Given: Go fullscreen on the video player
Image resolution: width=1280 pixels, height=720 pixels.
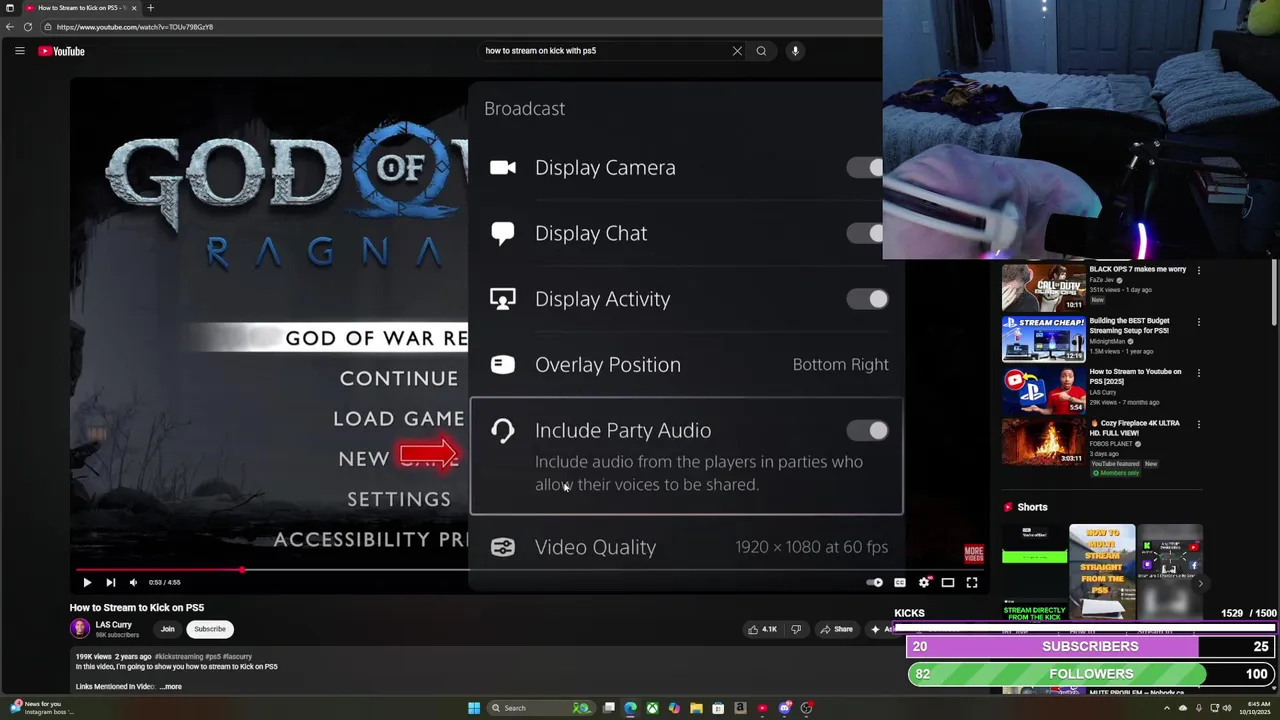Looking at the screenshot, I should [x=972, y=582].
